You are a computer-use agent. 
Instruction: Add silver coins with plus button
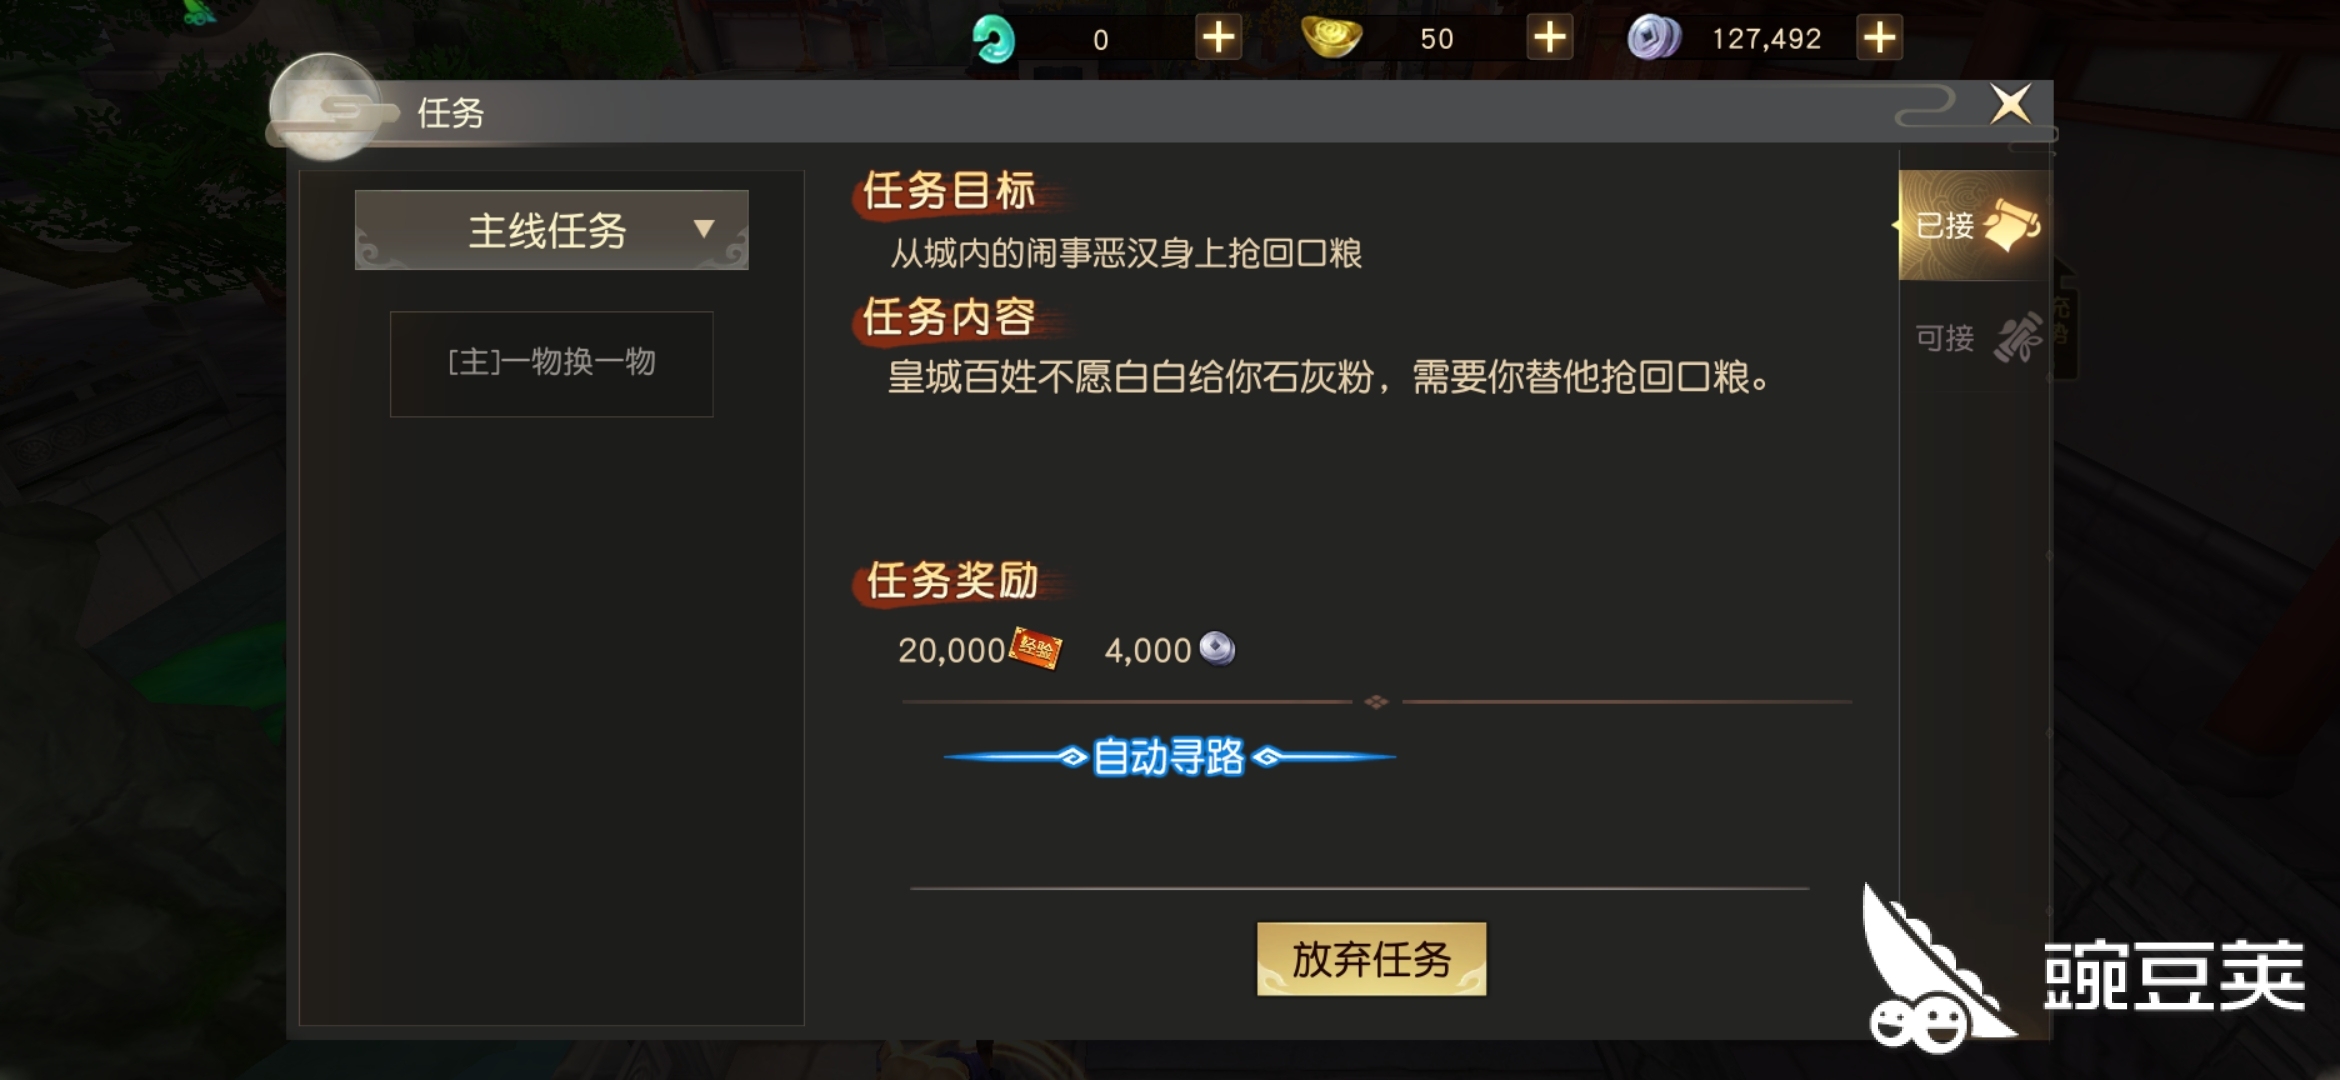(x=1879, y=39)
